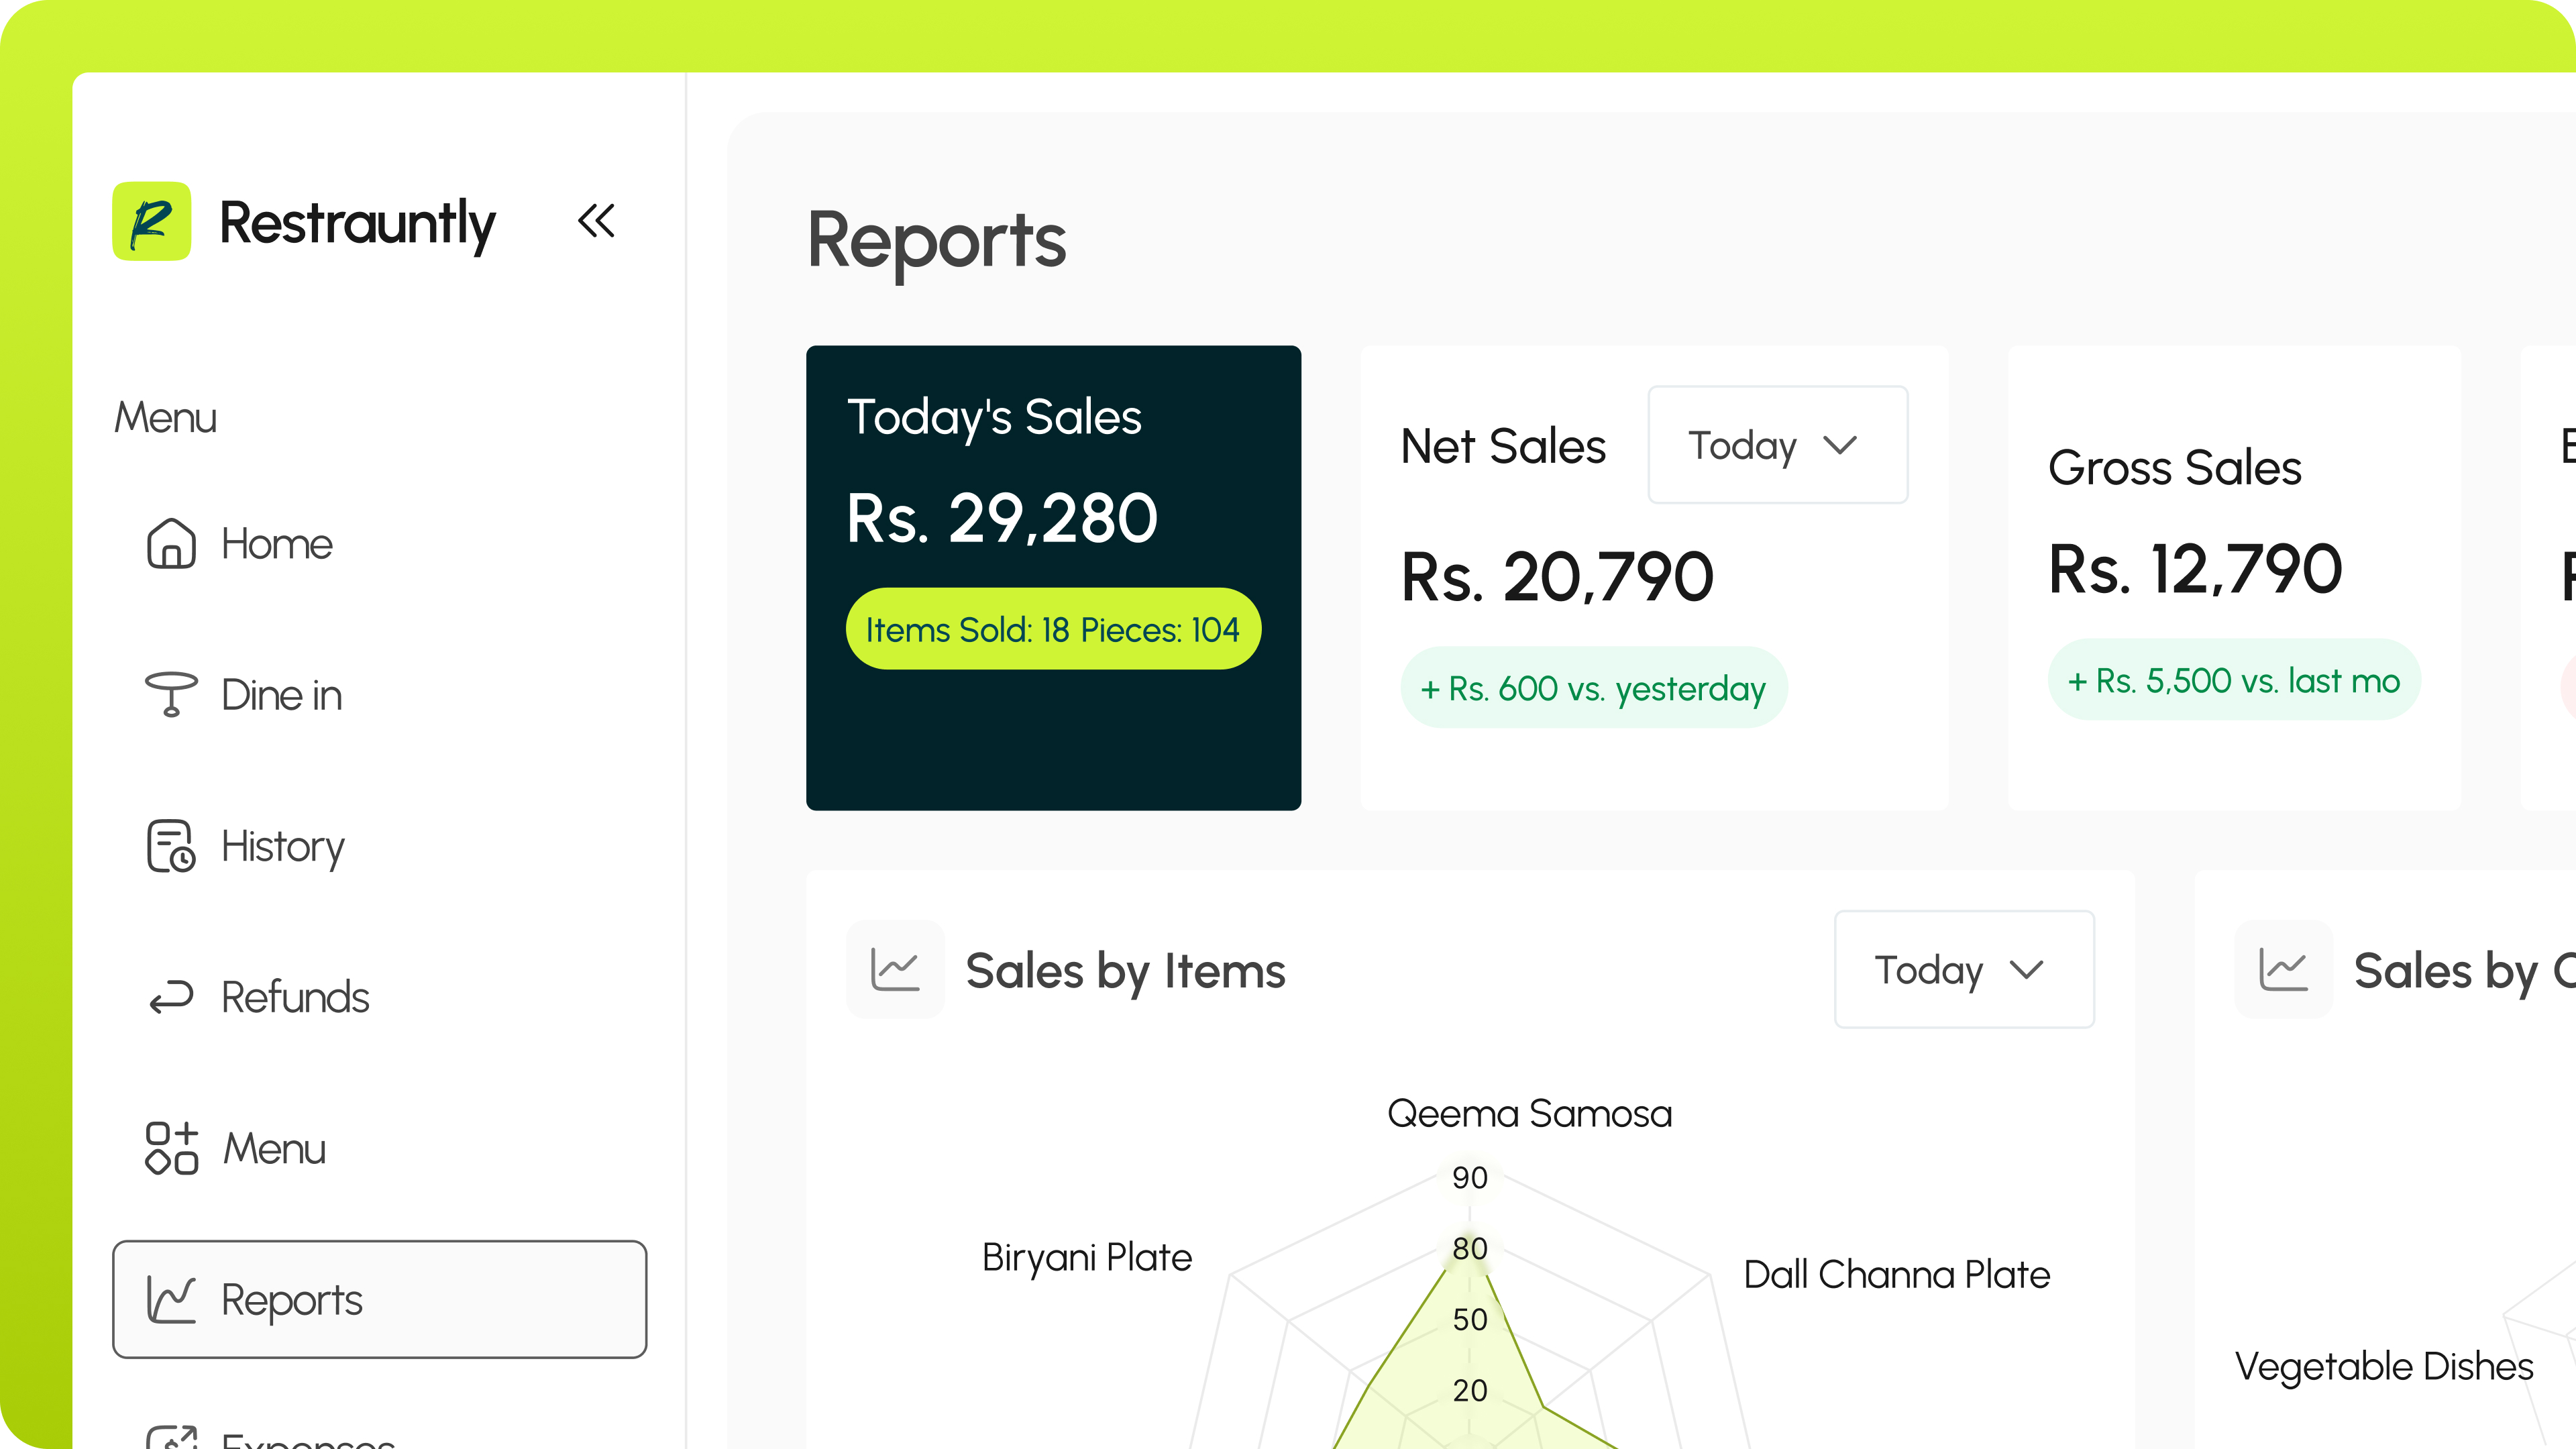The image size is (2576, 1449).
Task: Click the Refunds return arrow icon
Action: pos(171,997)
